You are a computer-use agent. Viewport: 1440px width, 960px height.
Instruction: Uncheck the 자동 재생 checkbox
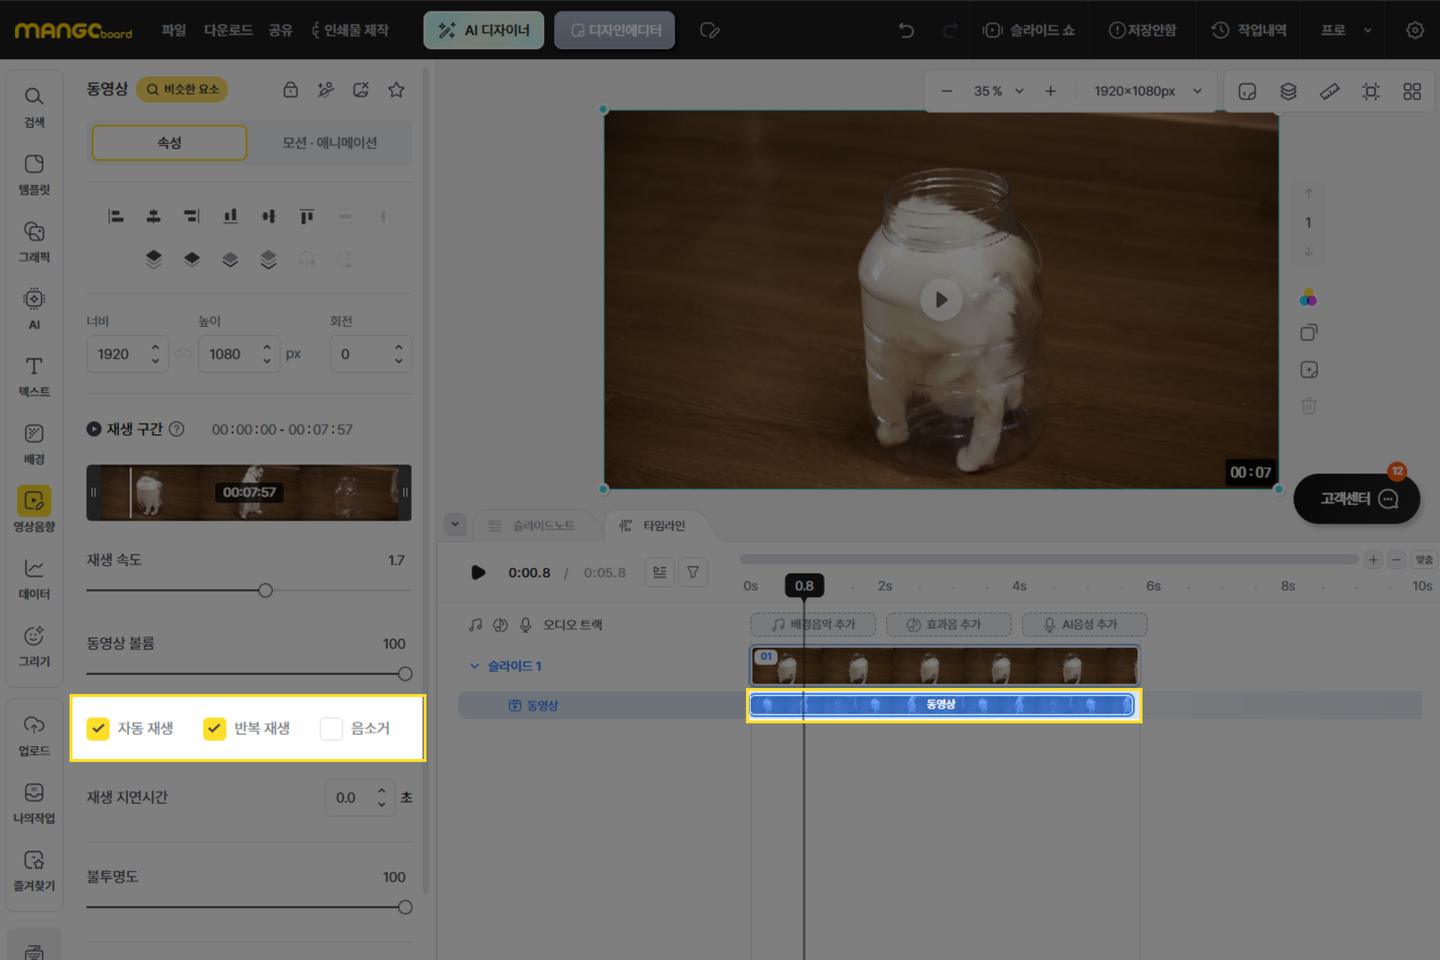point(98,728)
